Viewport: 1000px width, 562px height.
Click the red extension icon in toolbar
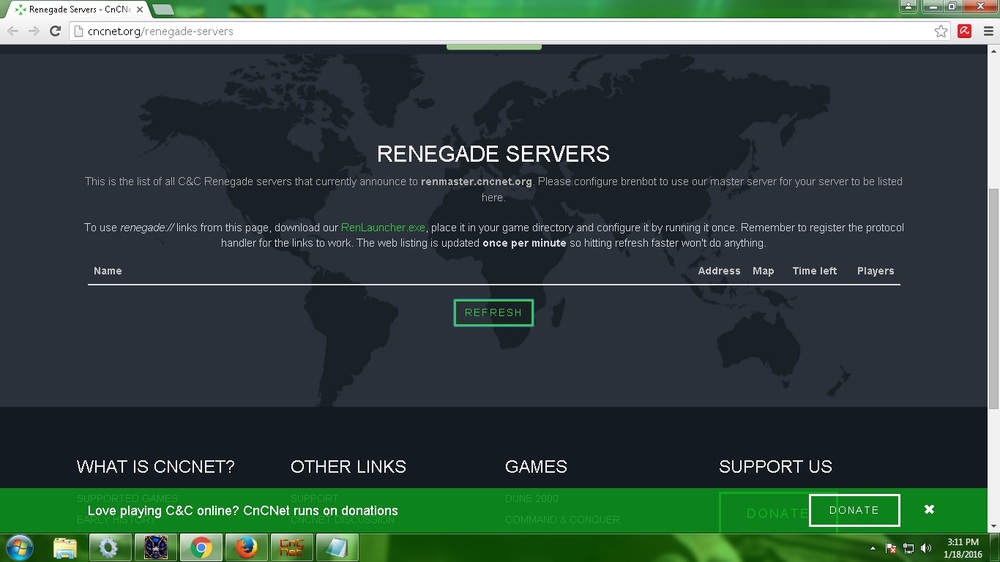[x=964, y=31]
